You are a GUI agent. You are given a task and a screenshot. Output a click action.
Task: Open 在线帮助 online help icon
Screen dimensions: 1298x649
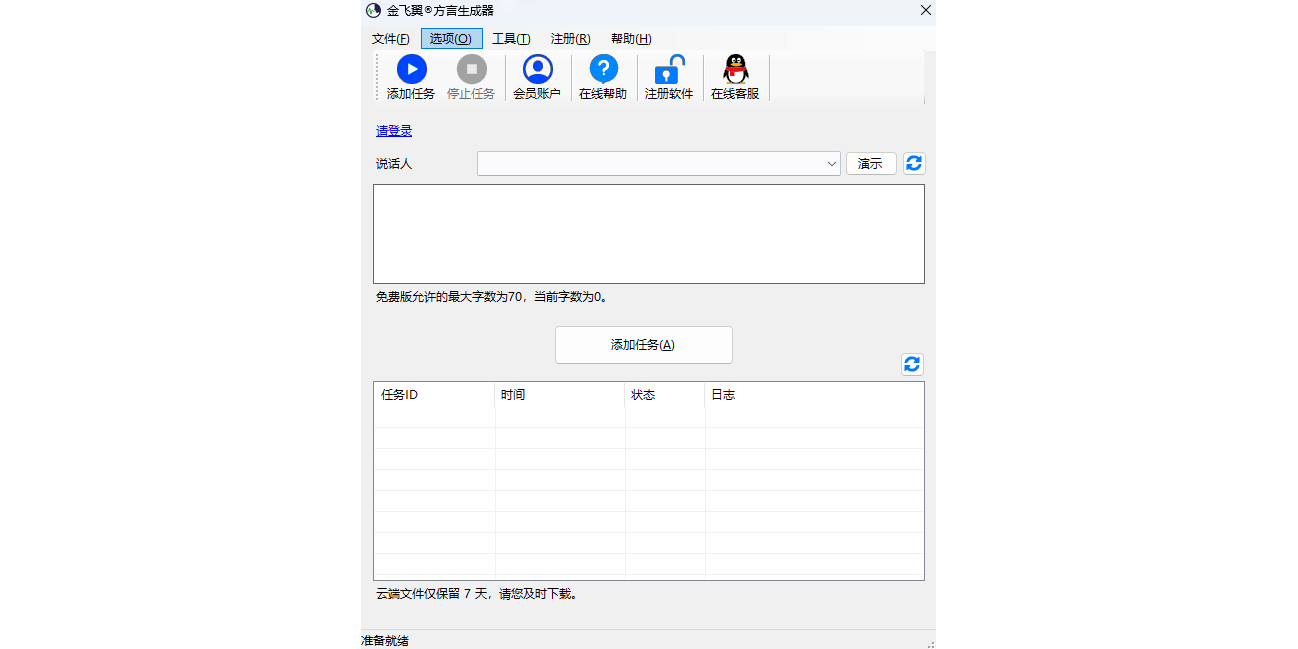pos(603,69)
